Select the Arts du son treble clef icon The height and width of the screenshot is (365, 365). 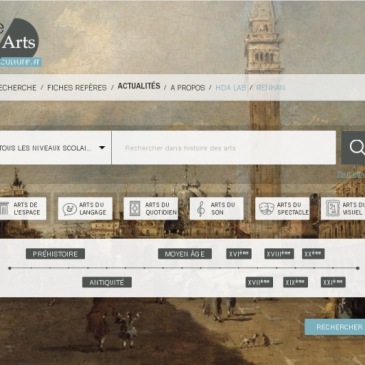[201, 209]
